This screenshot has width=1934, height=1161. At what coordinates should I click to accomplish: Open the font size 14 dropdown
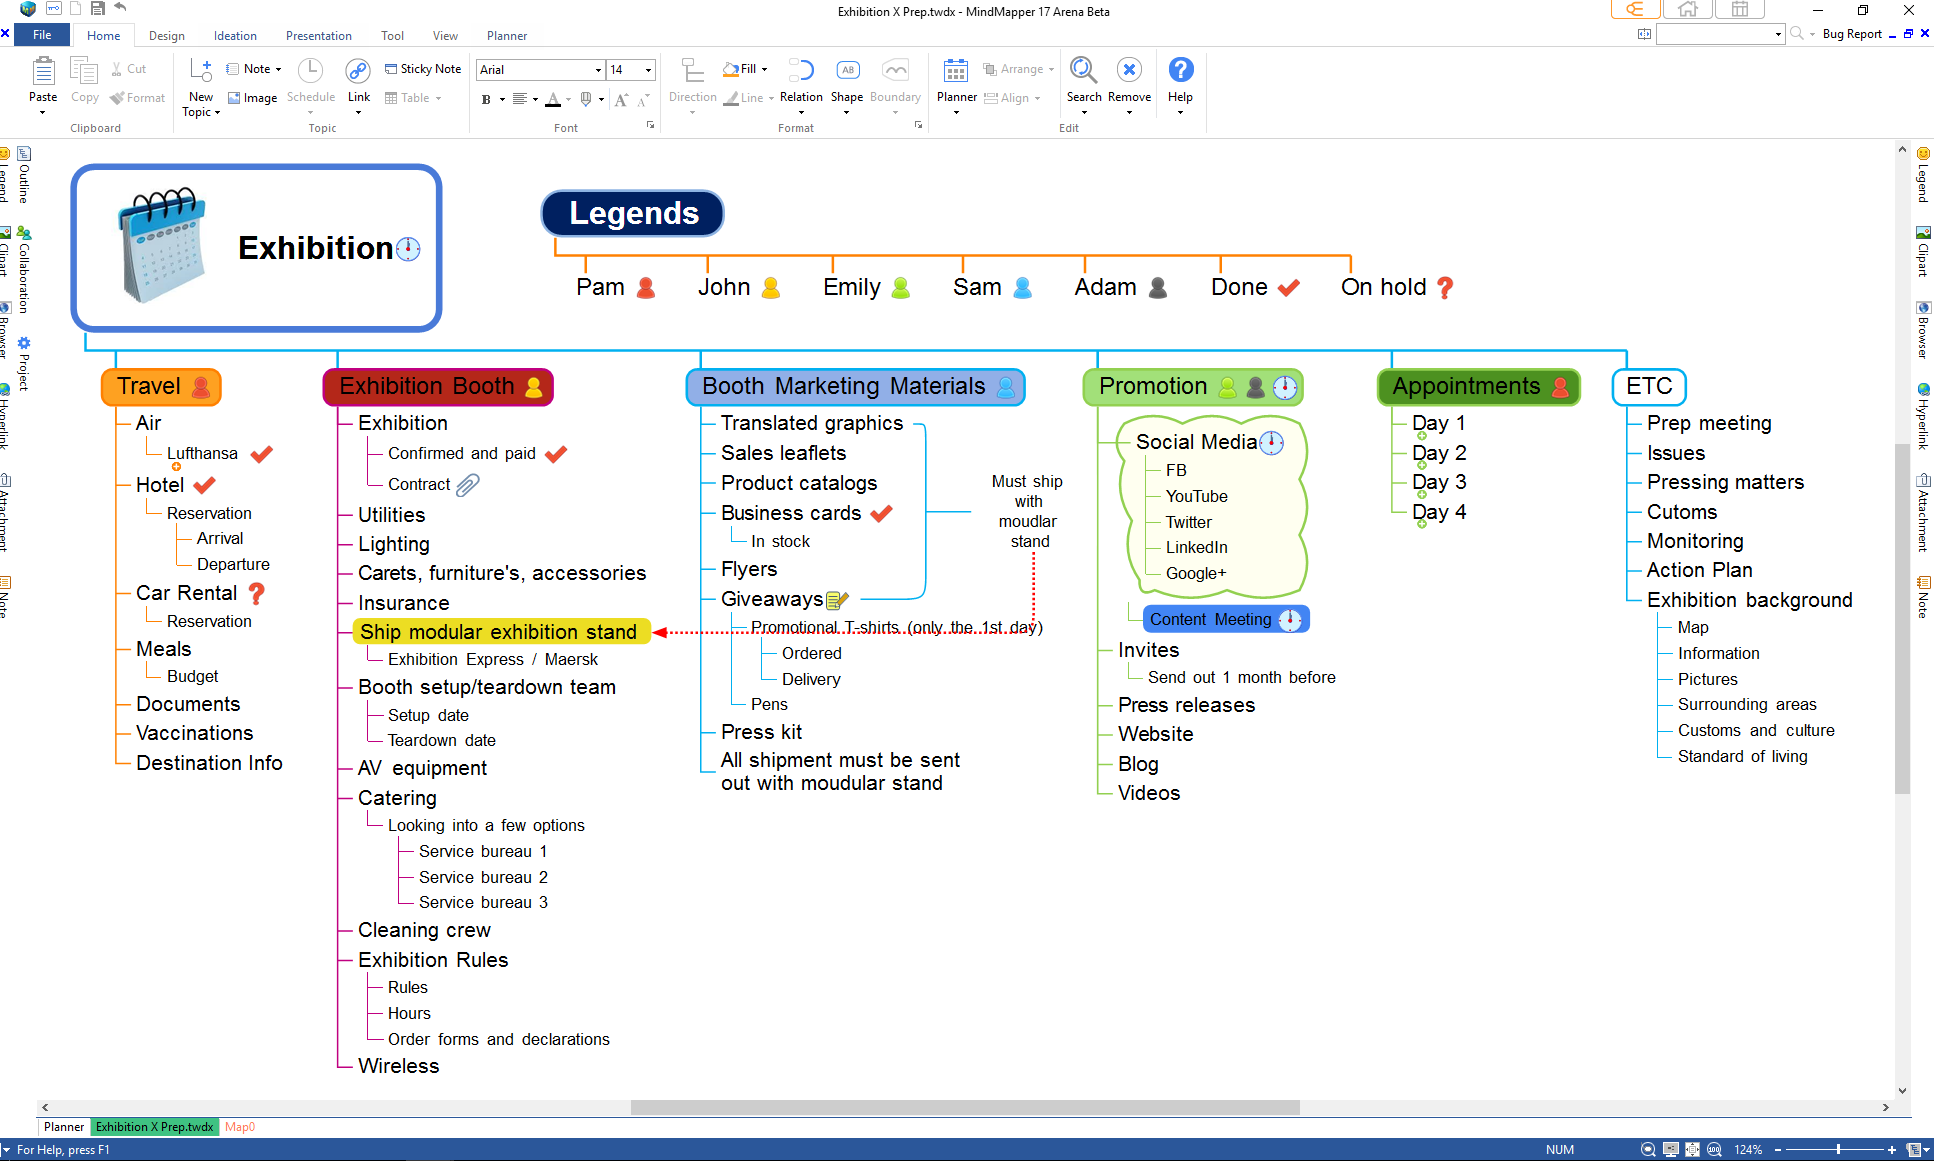coord(646,69)
